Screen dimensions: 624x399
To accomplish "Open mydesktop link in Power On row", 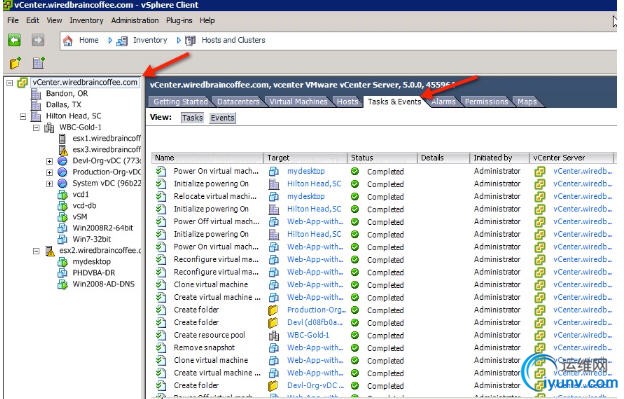I will (x=306, y=171).
